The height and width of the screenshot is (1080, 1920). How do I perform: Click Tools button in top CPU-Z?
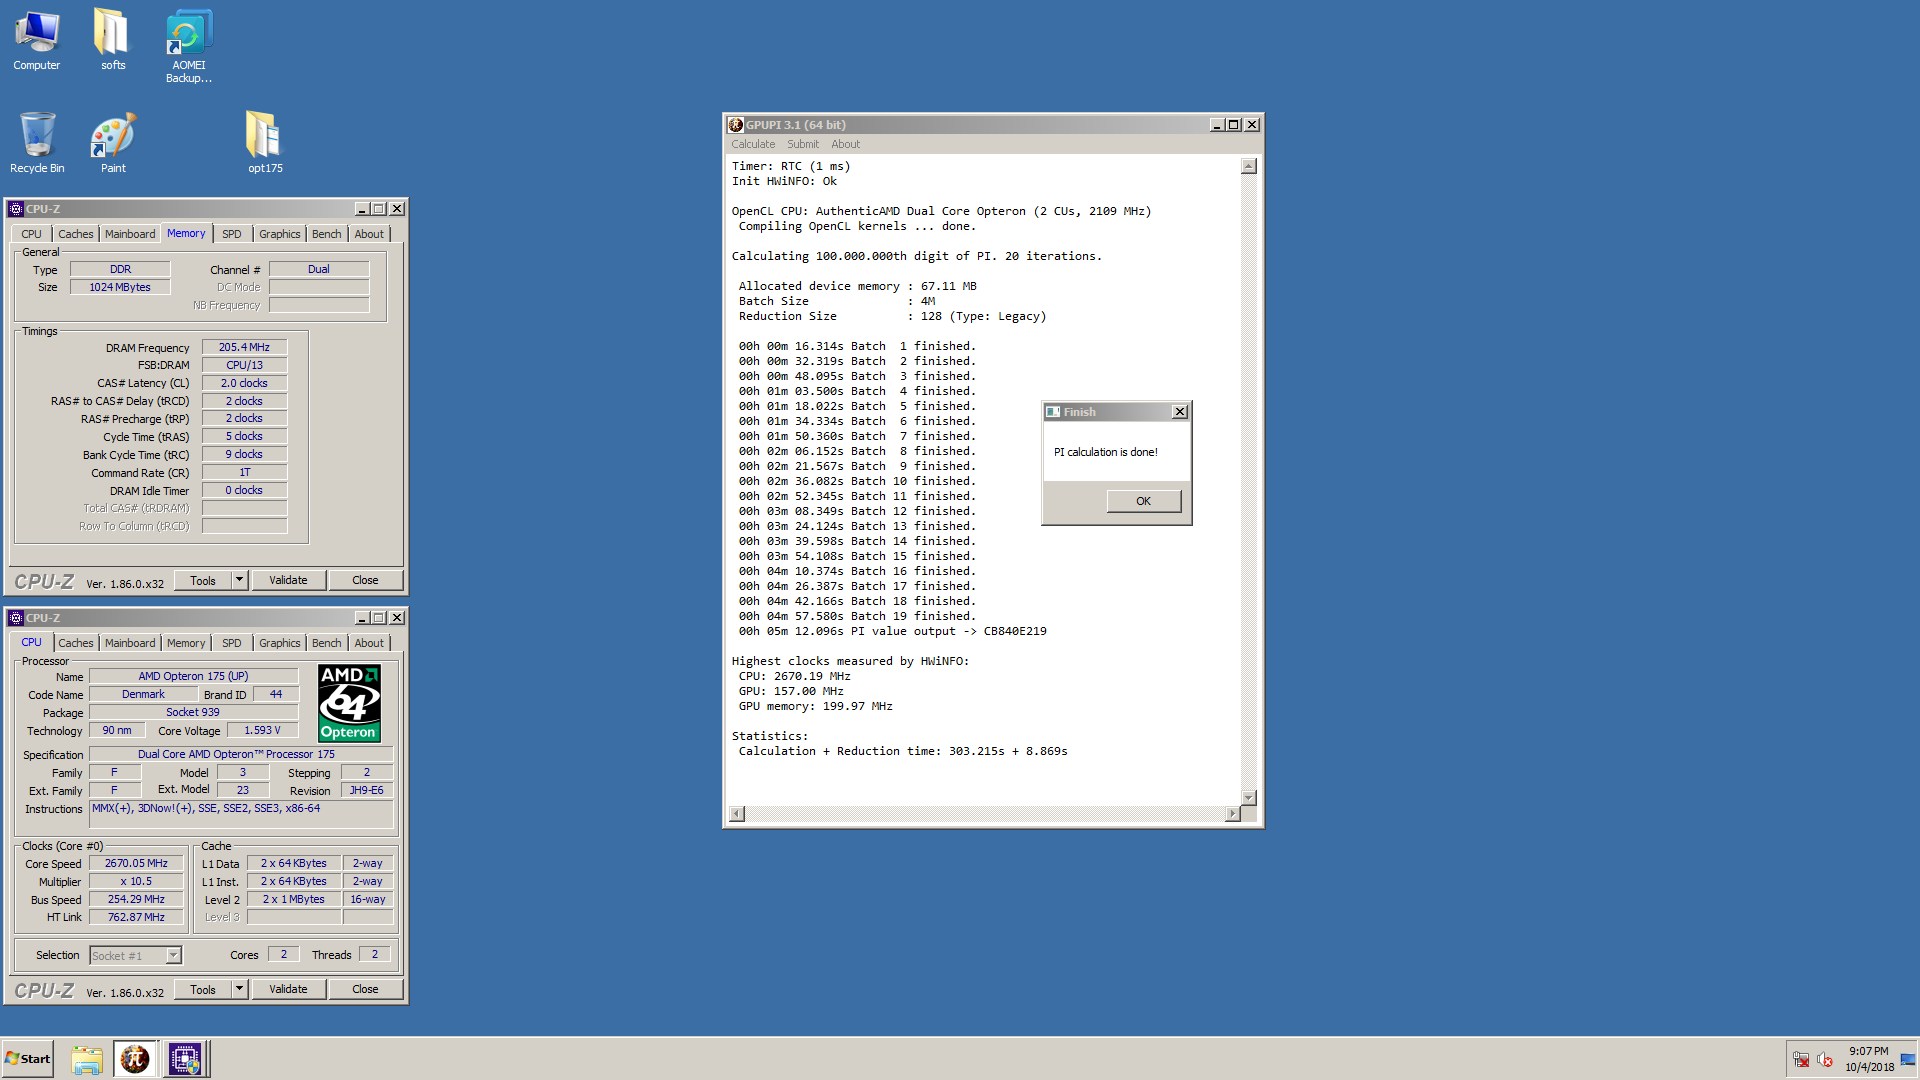pyautogui.click(x=203, y=580)
